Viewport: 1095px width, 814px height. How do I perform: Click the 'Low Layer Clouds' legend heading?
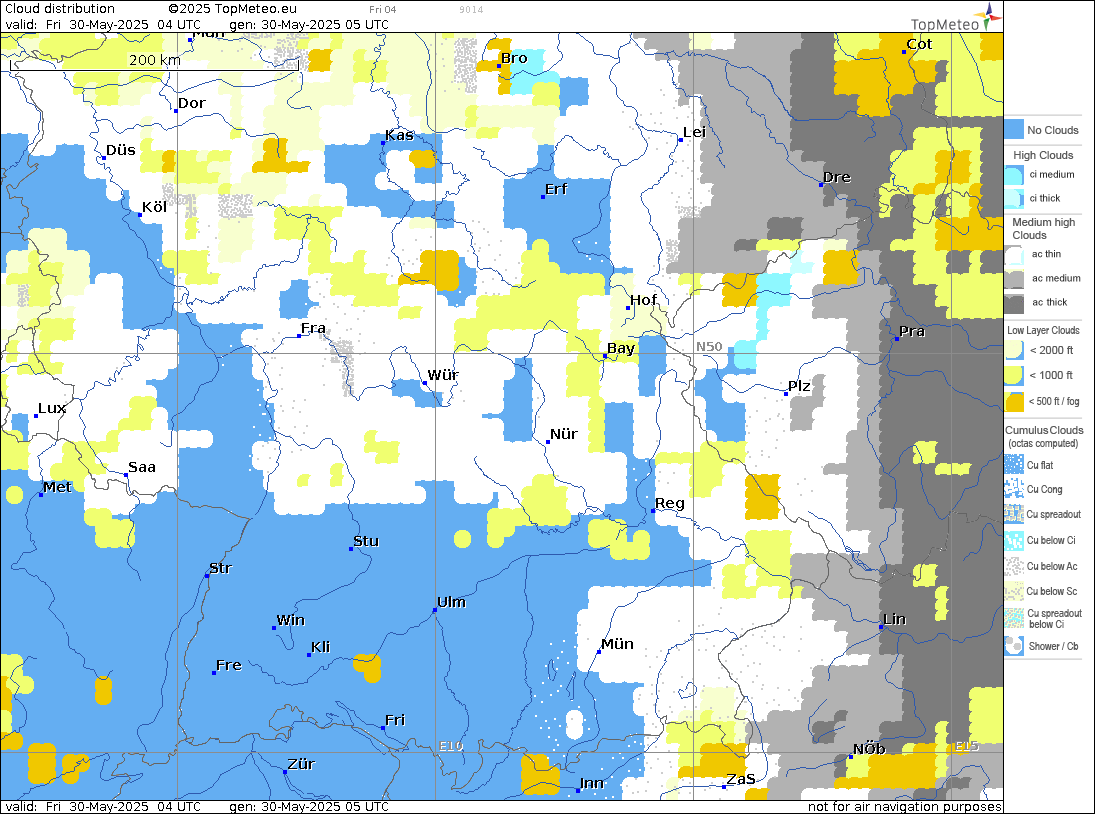pyautogui.click(x=1043, y=330)
